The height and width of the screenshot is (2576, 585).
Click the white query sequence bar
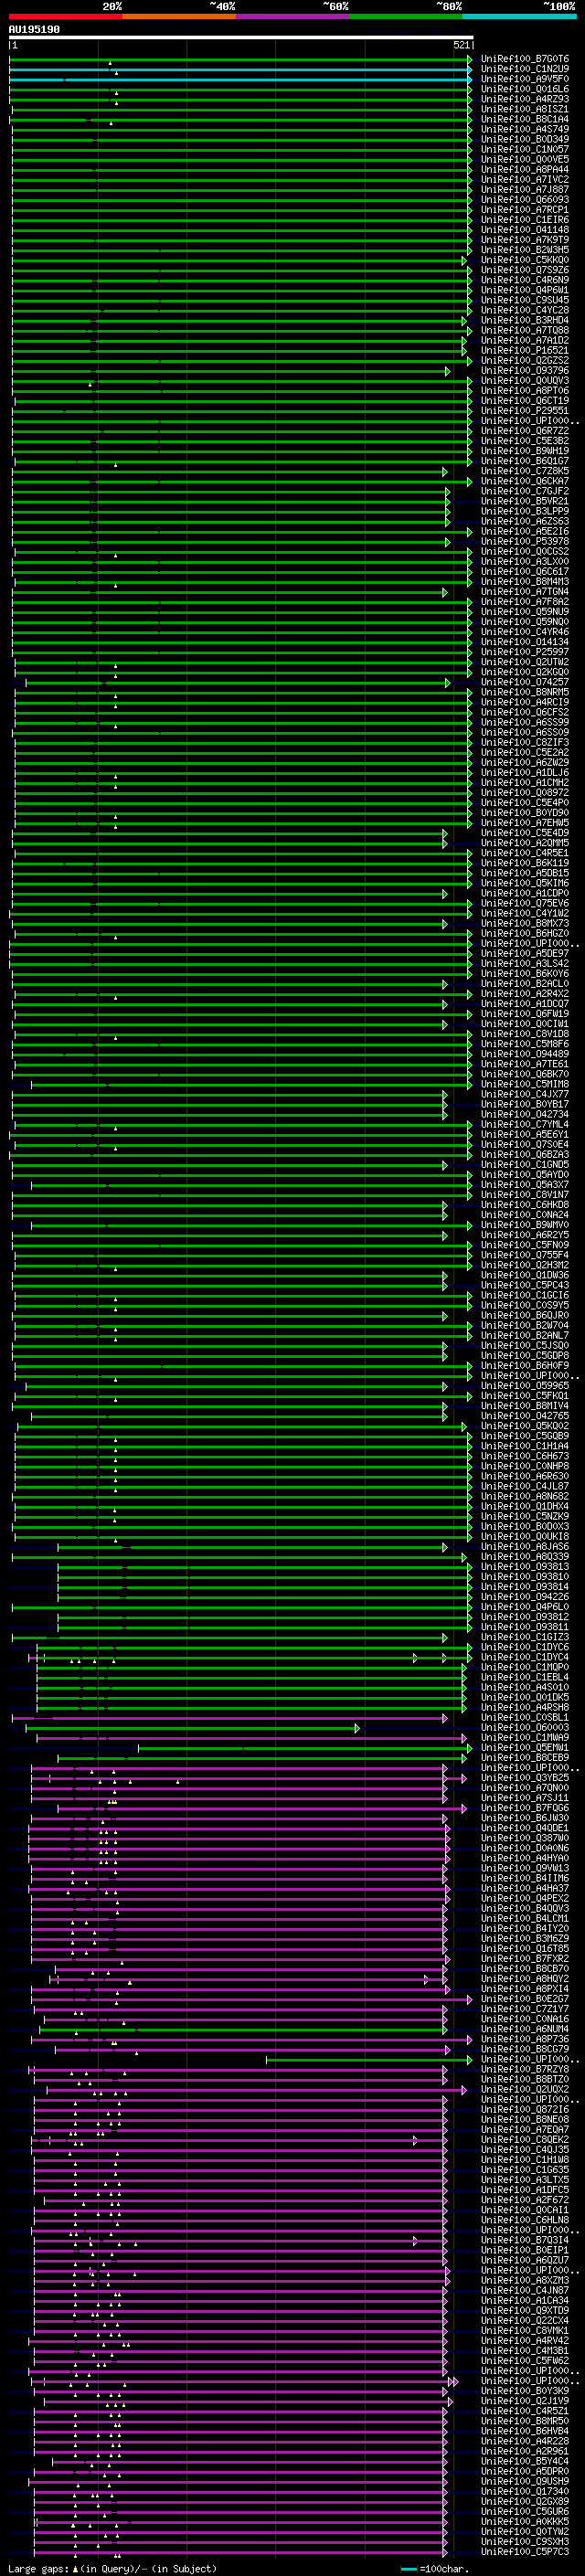click(241, 37)
